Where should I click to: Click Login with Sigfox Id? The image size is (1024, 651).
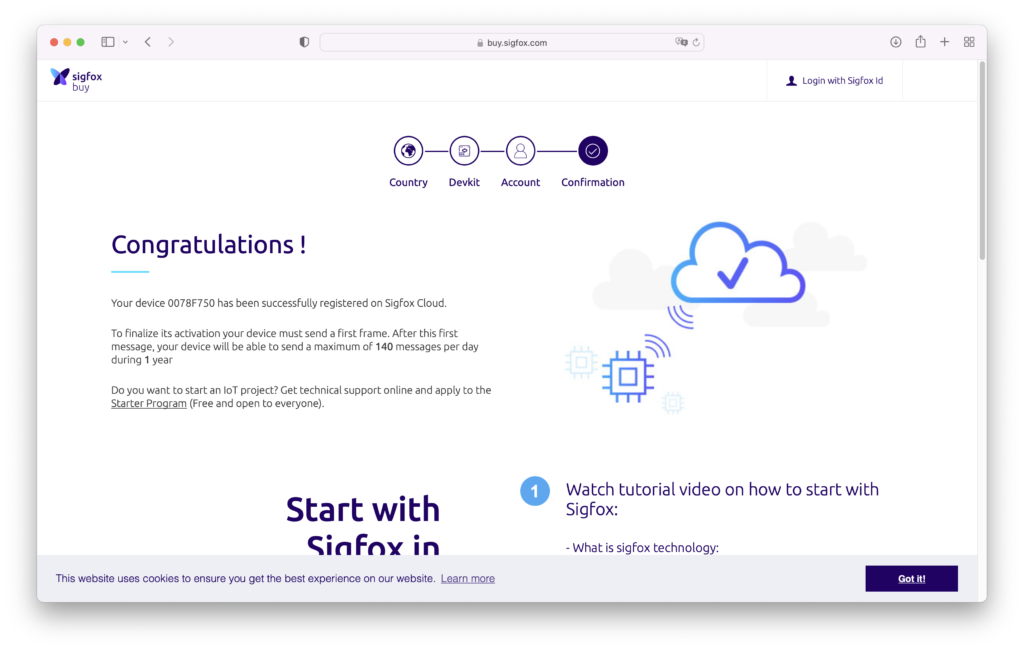(834, 81)
